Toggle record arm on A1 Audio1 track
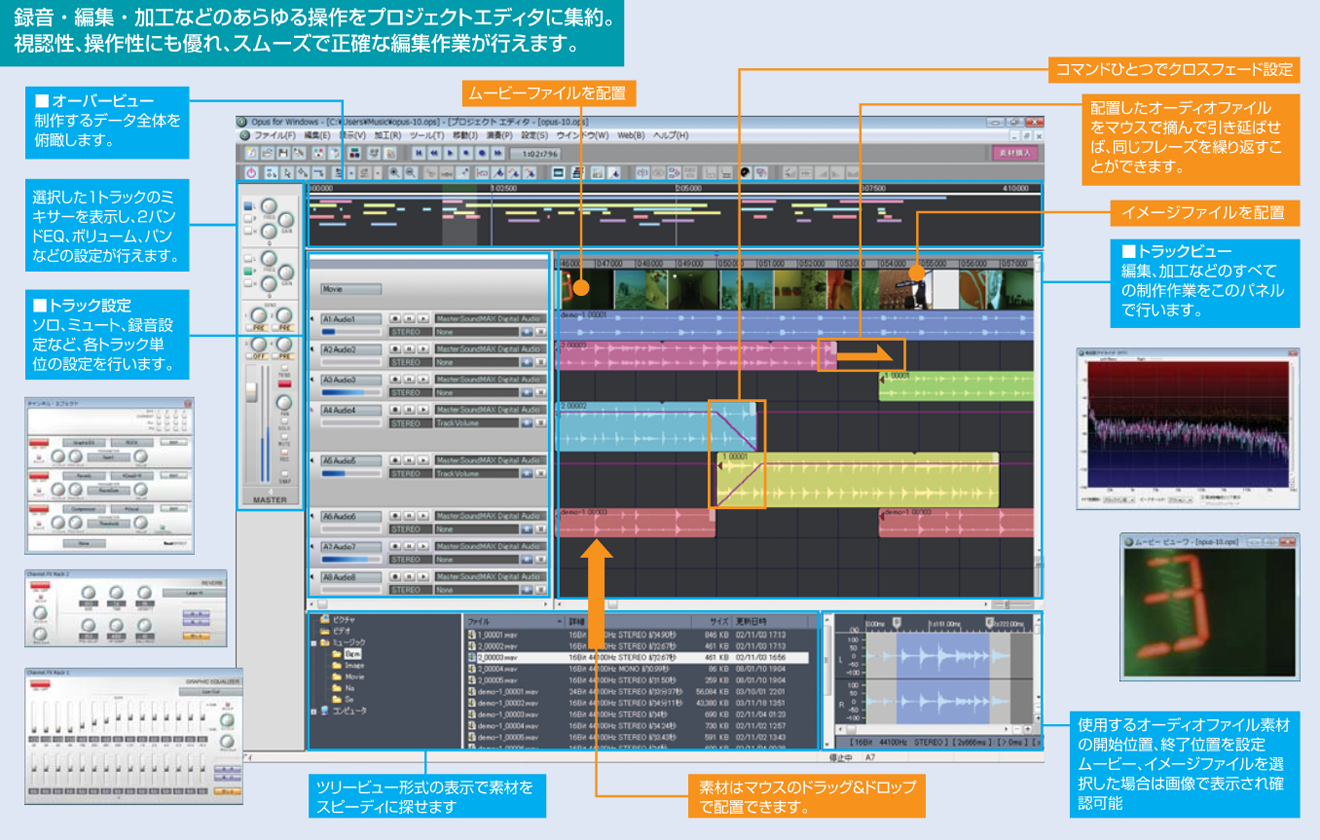Image resolution: width=1320 pixels, height=840 pixels. coord(397,319)
